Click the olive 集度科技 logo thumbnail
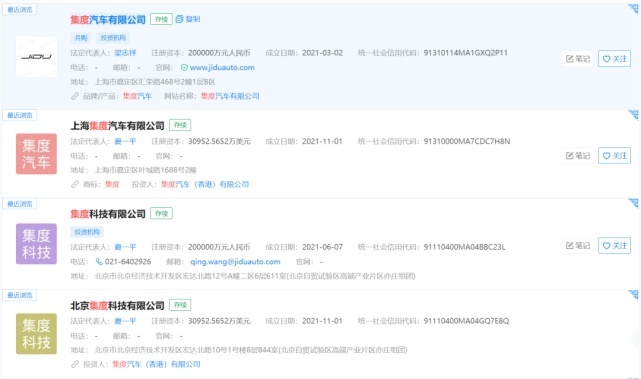The height and width of the screenshot is (379, 641). pos(36,334)
